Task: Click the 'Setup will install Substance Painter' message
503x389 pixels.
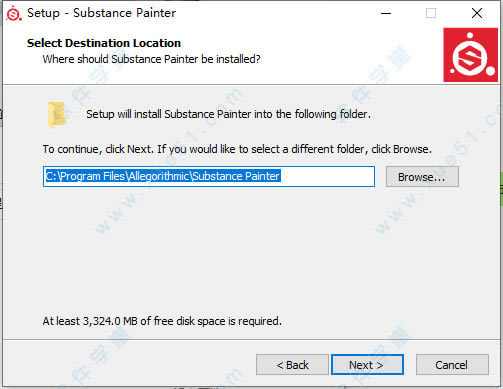Action: [228, 114]
